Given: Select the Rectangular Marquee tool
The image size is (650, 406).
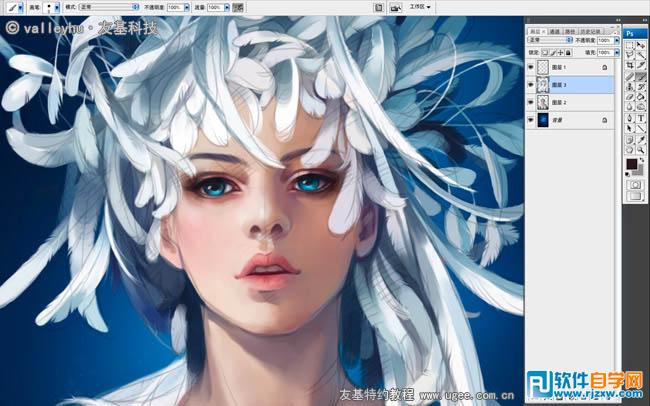Looking at the screenshot, I should [629, 45].
